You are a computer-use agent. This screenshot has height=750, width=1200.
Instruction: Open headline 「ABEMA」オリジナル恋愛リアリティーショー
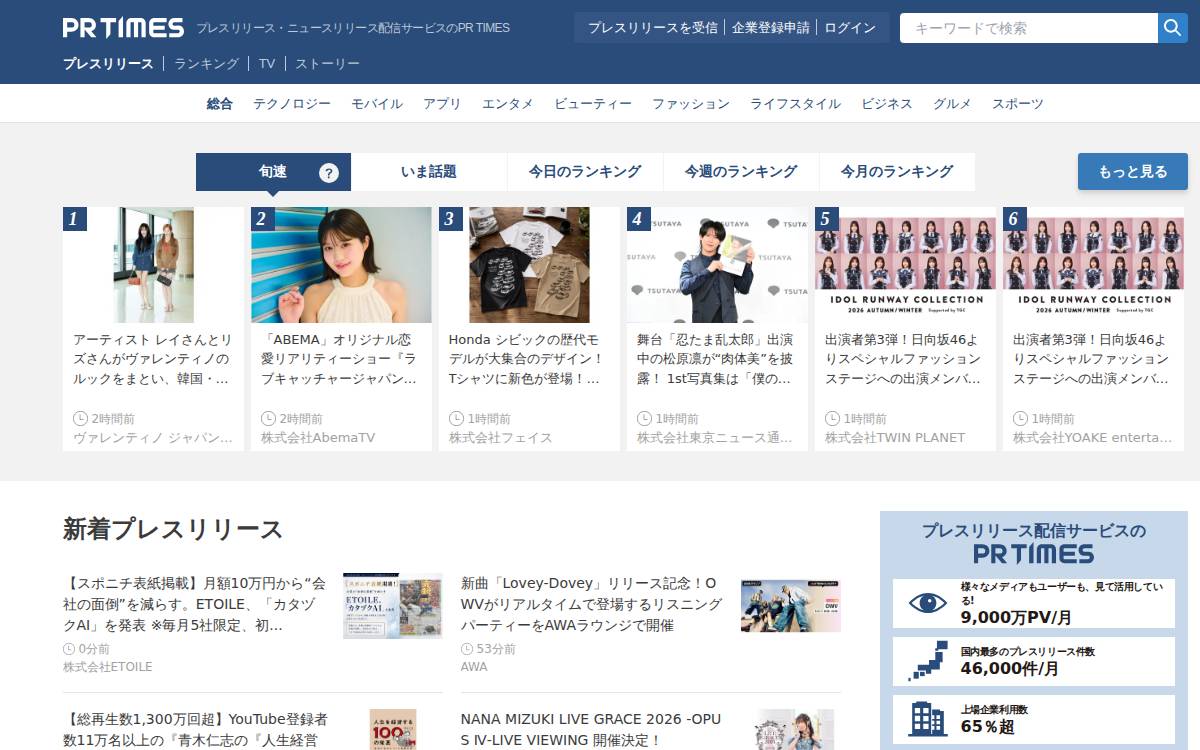tap(341, 360)
